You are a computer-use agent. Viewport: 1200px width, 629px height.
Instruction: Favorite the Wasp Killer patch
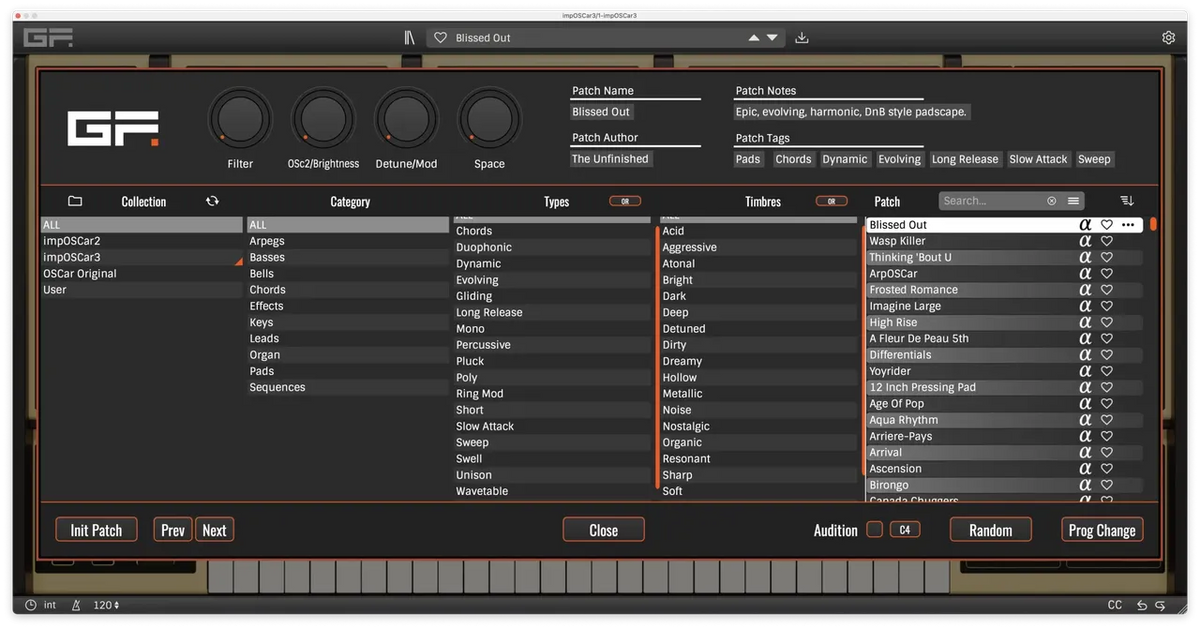point(1107,241)
